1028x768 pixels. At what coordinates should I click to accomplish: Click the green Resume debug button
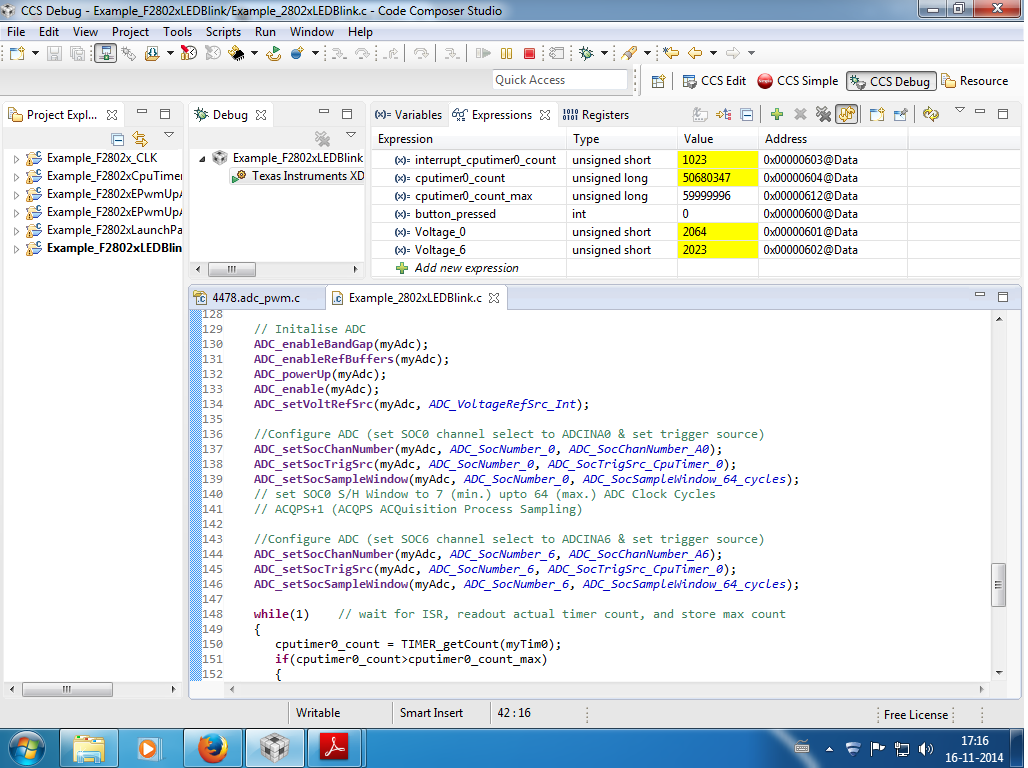[484, 53]
